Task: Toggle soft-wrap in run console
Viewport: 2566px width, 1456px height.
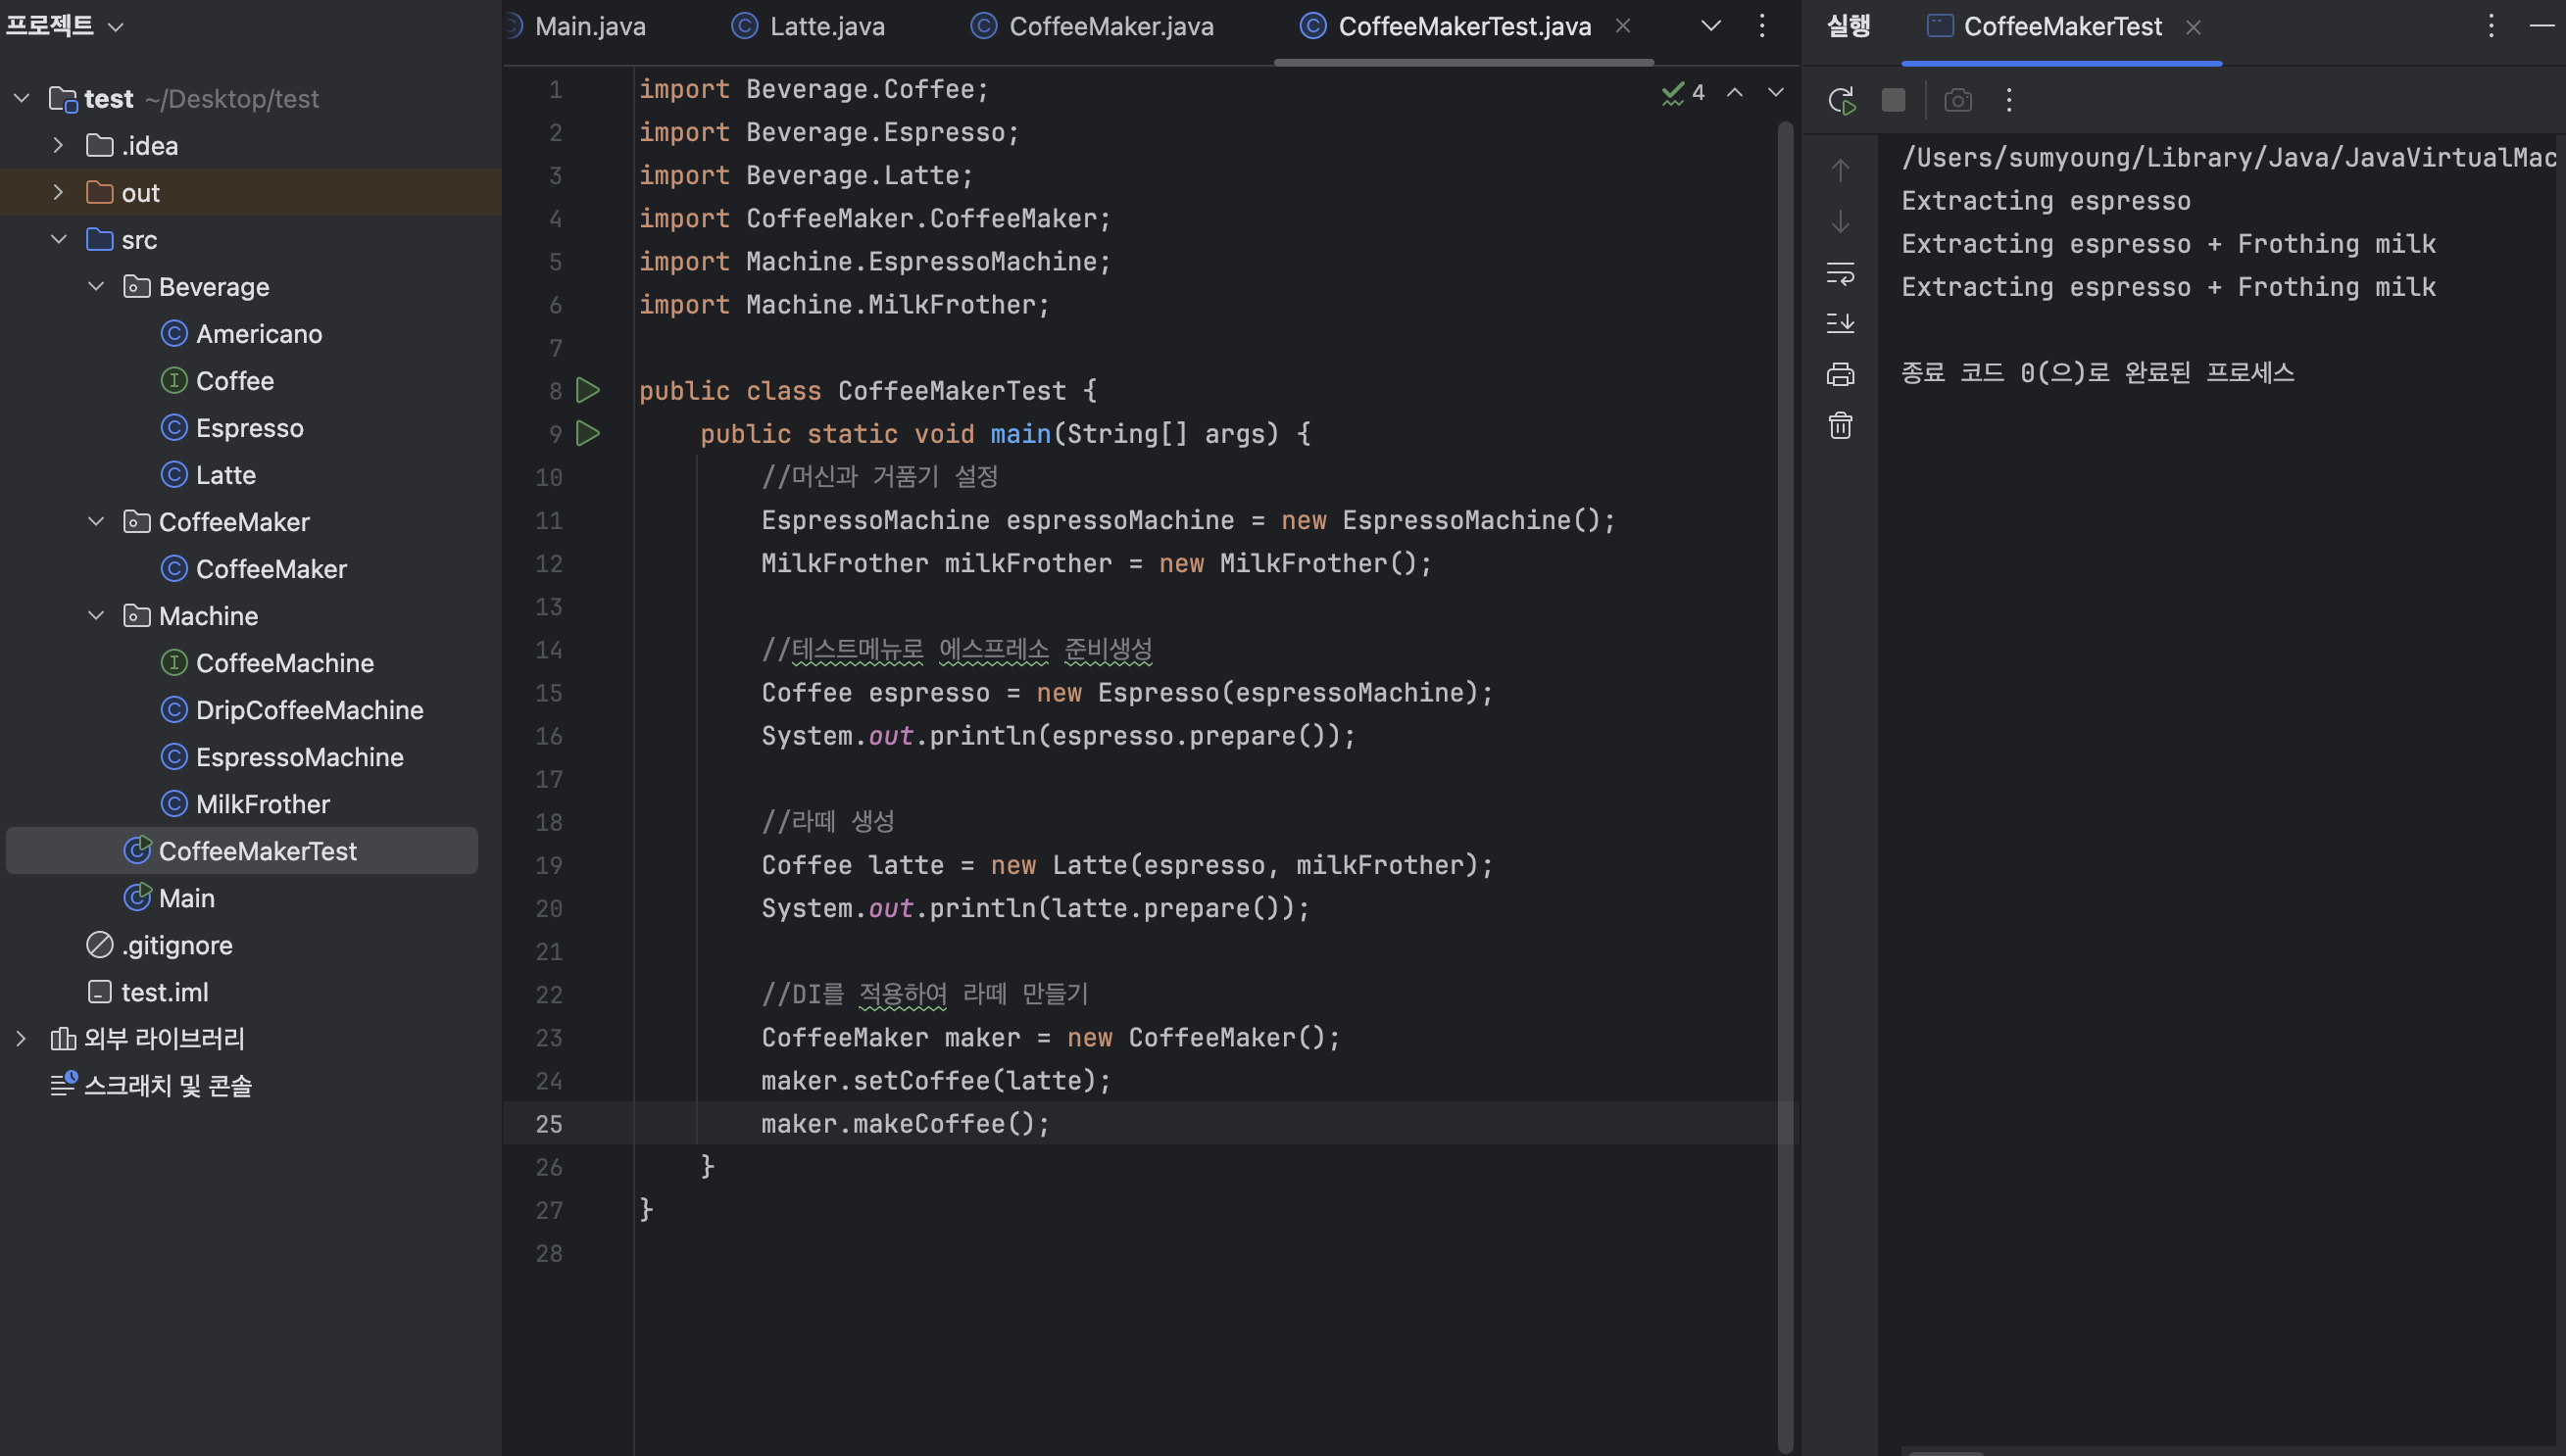Action: click(x=1840, y=273)
